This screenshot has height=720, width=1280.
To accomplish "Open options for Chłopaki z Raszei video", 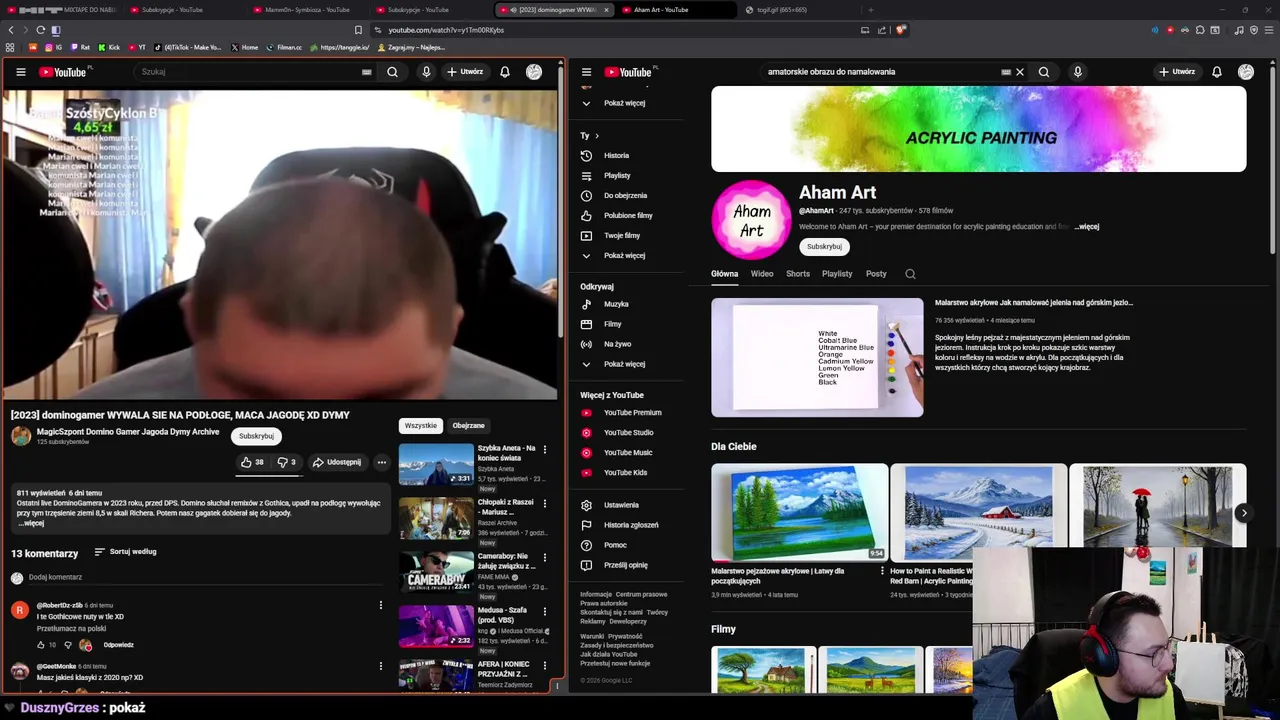I will tap(545, 504).
